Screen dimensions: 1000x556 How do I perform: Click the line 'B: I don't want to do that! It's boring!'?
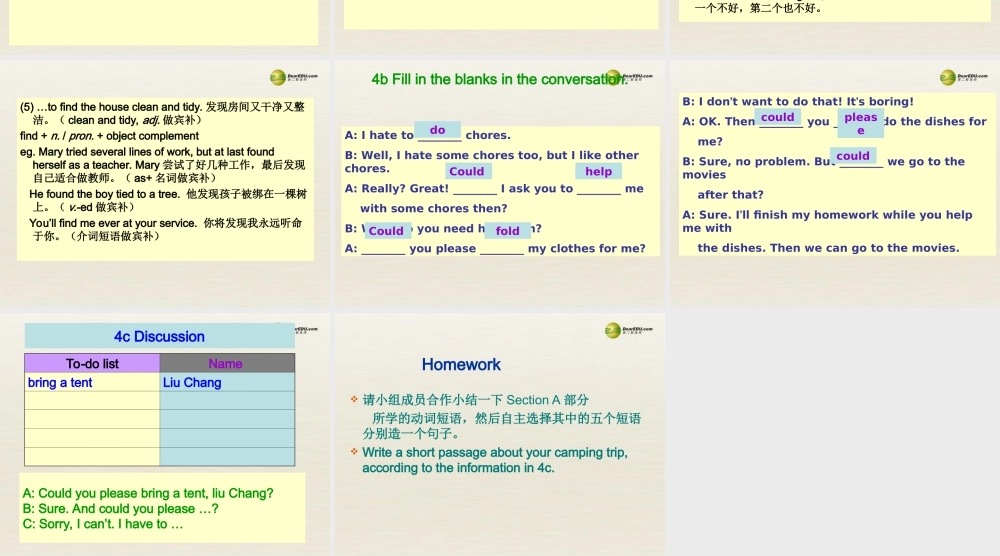(x=798, y=101)
